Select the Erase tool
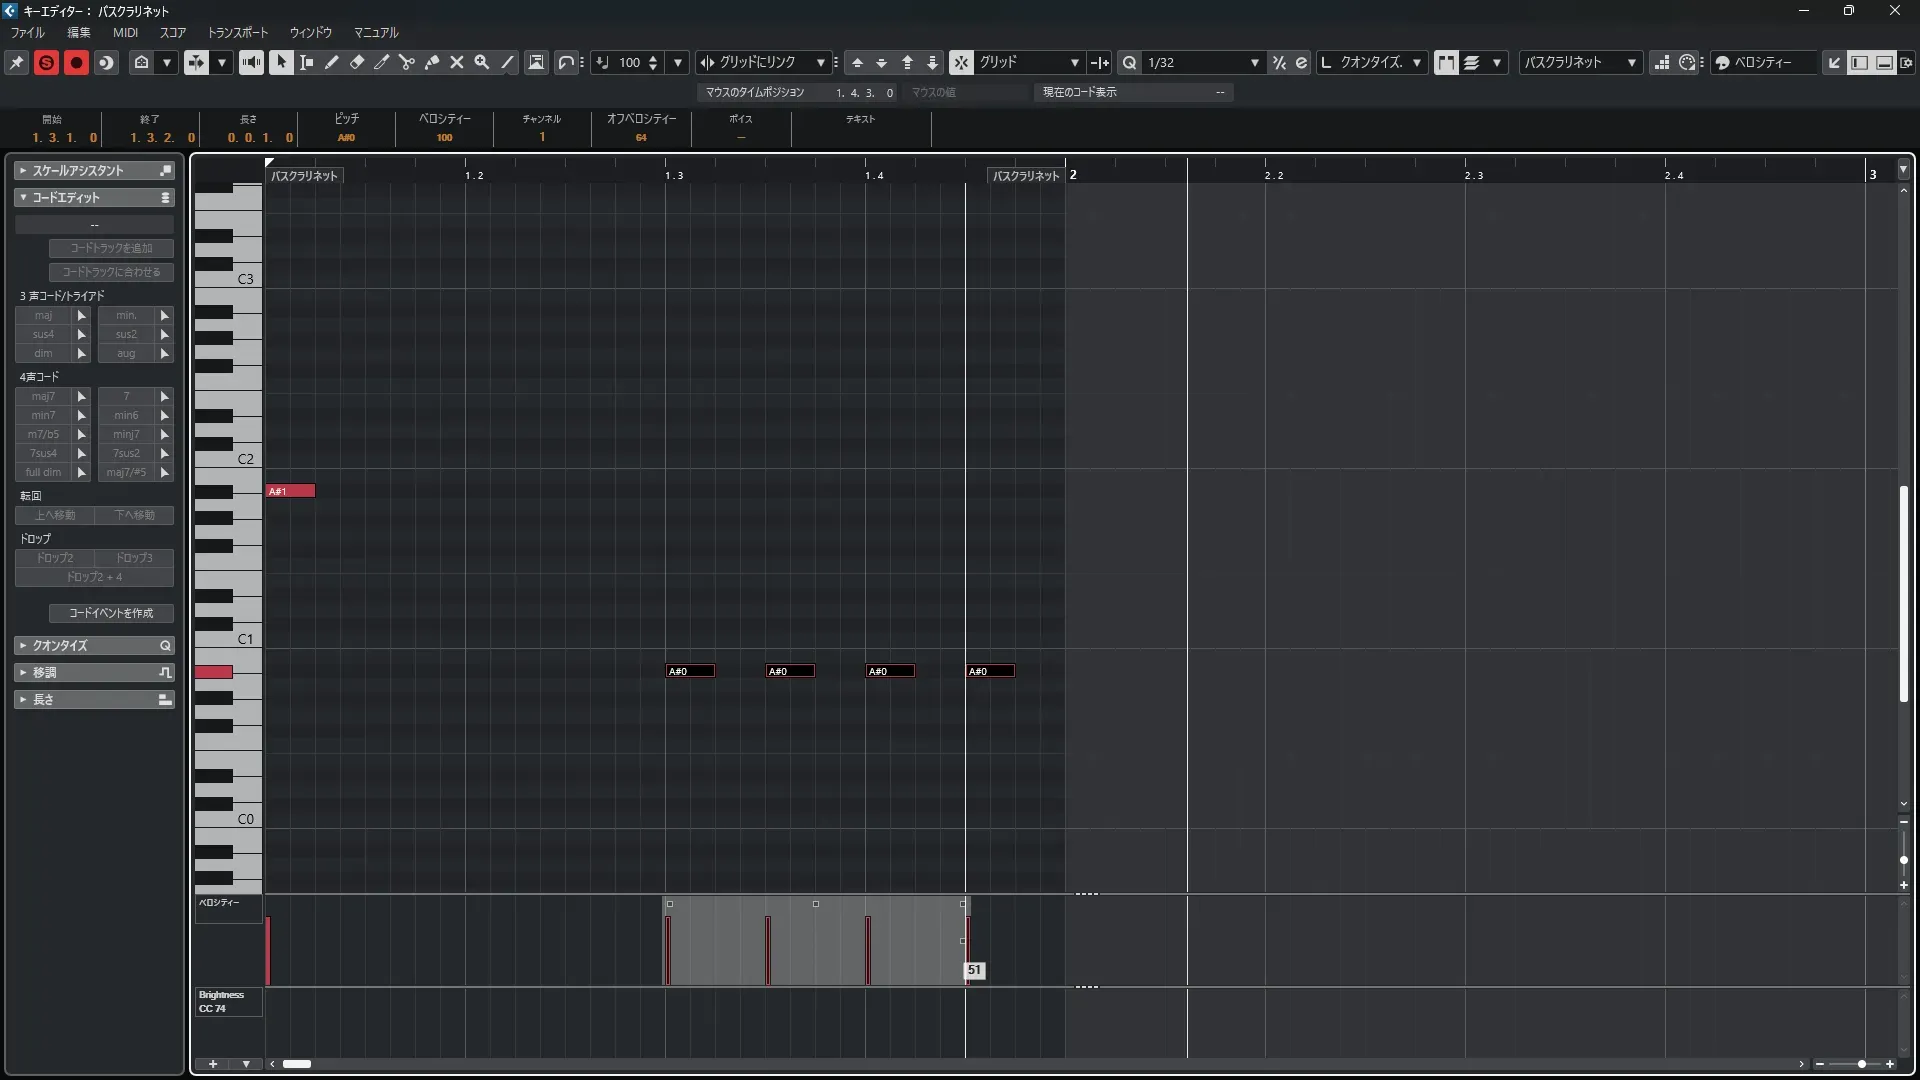 (357, 62)
